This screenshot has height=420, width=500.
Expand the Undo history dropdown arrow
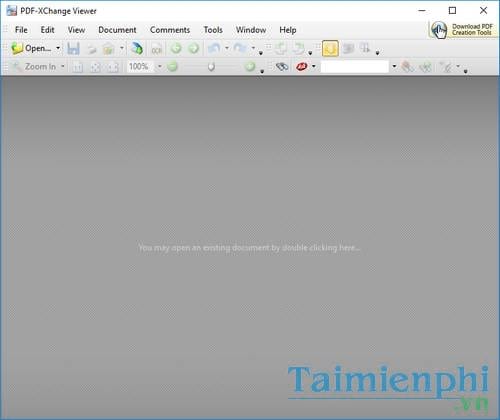point(227,48)
